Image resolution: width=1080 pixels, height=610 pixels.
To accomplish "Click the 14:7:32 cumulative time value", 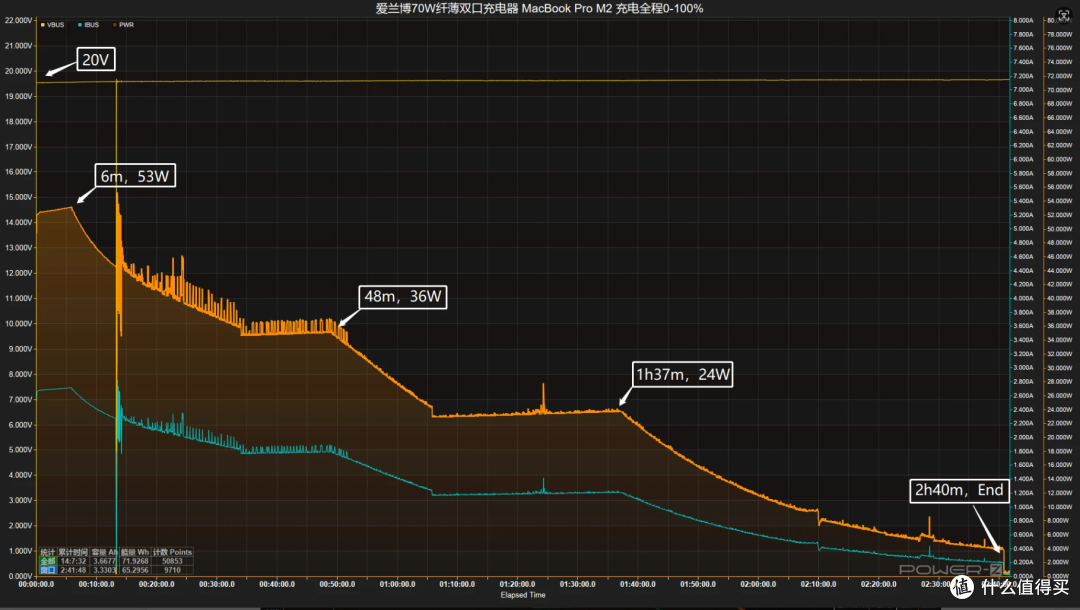I will click(x=74, y=561).
